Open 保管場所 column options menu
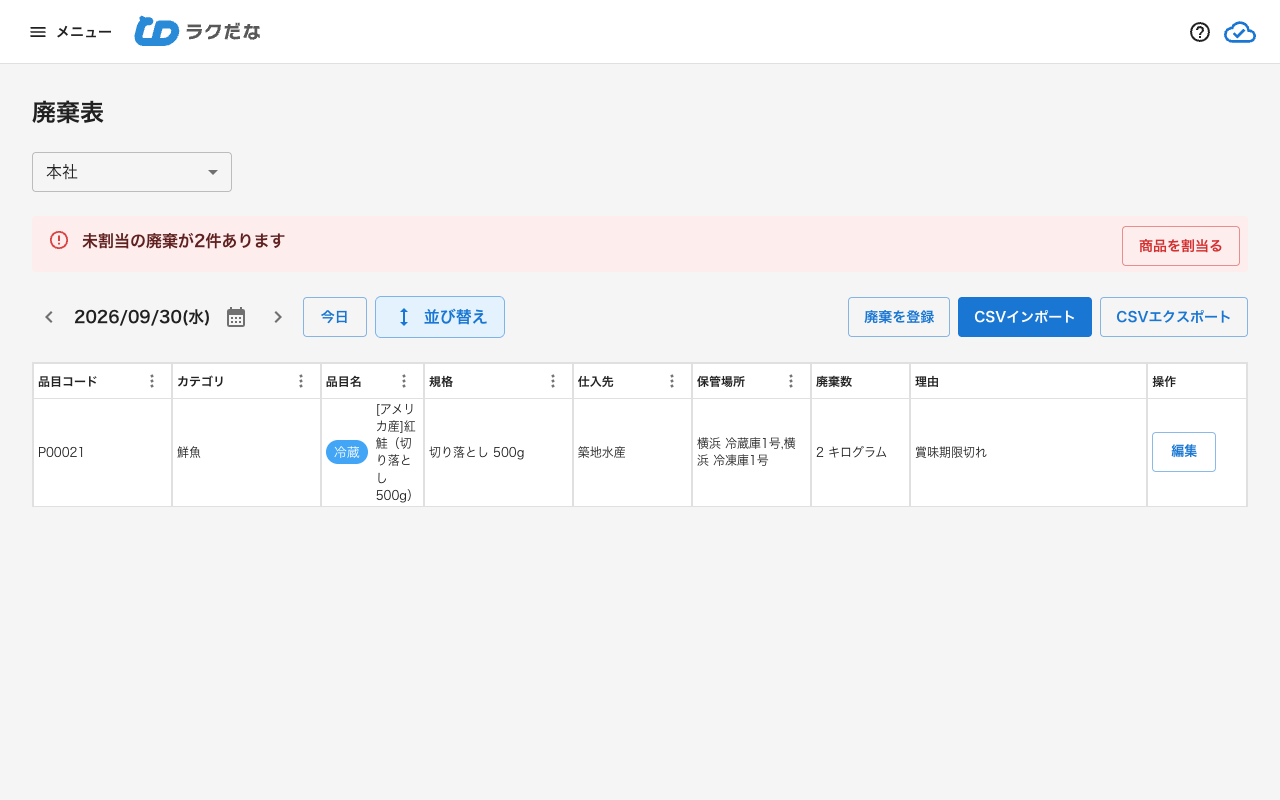The width and height of the screenshot is (1280, 800). (x=791, y=381)
